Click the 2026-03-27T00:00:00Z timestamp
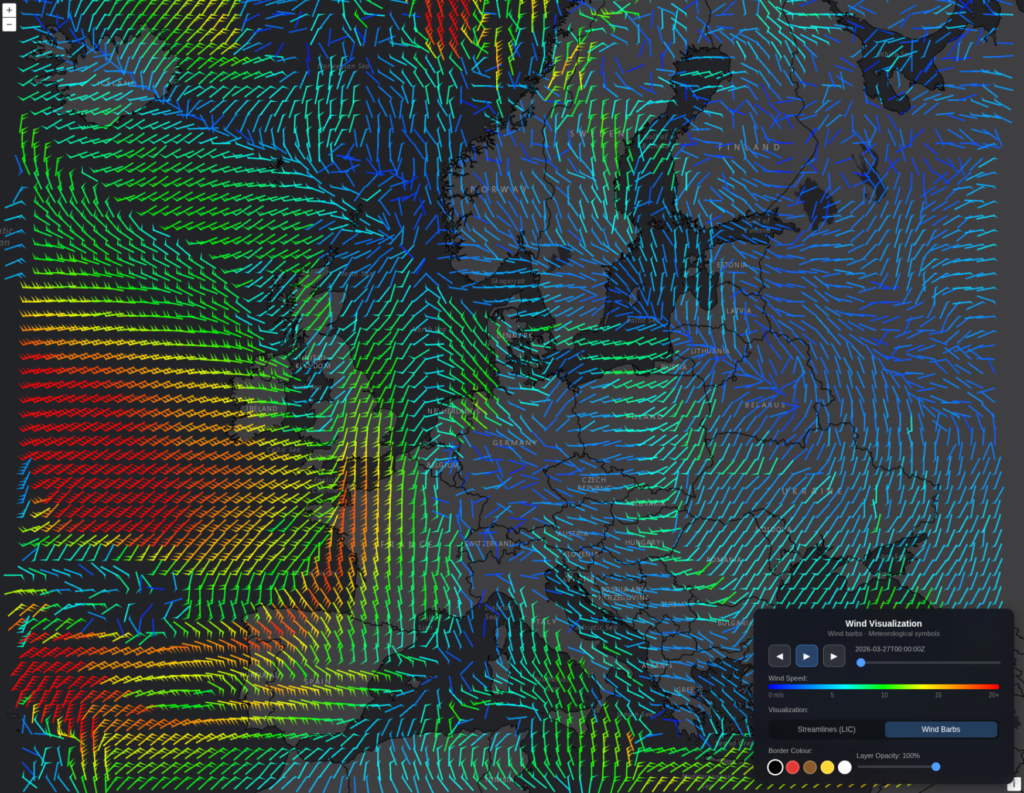 pyautogui.click(x=890, y=649)
